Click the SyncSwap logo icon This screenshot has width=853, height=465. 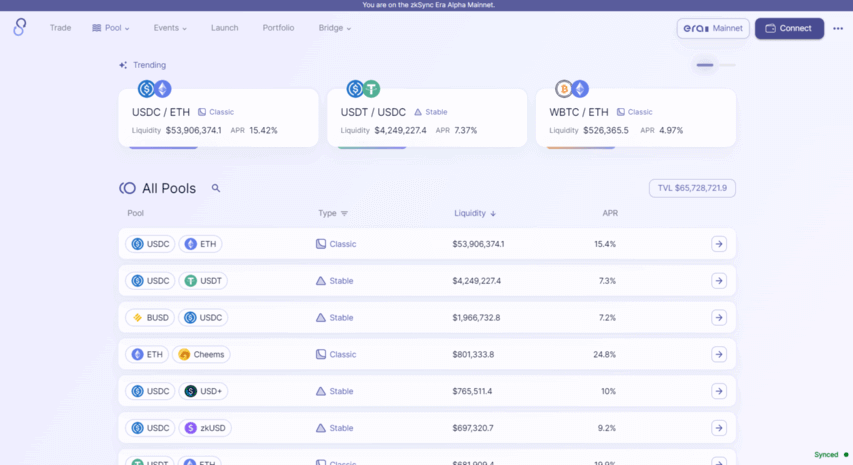pos(20,27)
